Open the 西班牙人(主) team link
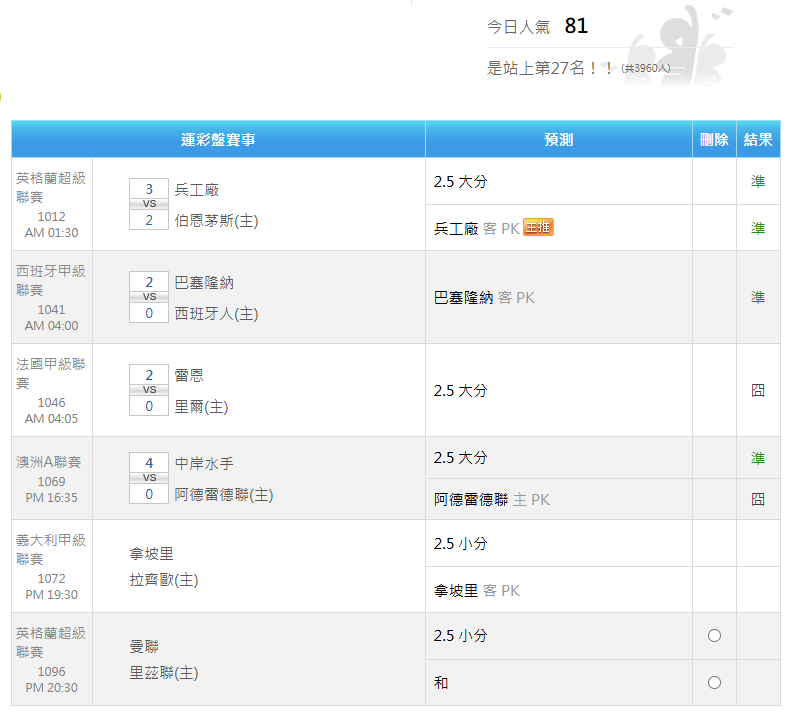Image resolution: width=795 pixels, height=717 pixels. coord(216,313)
